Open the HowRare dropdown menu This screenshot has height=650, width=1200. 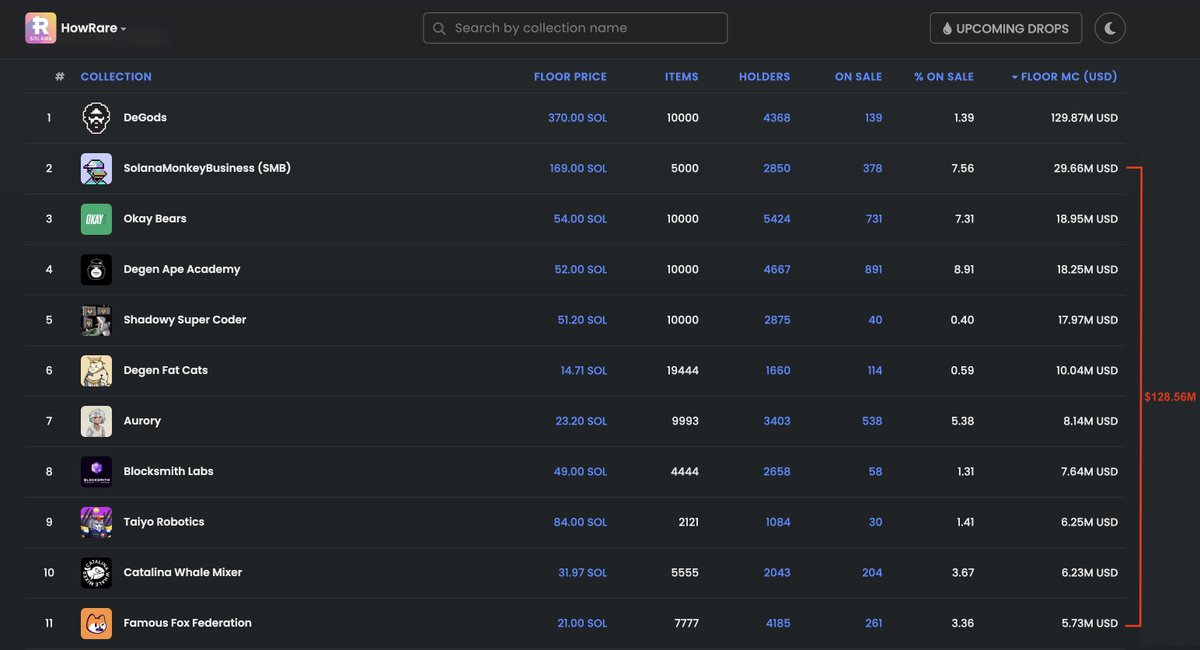coord(93,28)
